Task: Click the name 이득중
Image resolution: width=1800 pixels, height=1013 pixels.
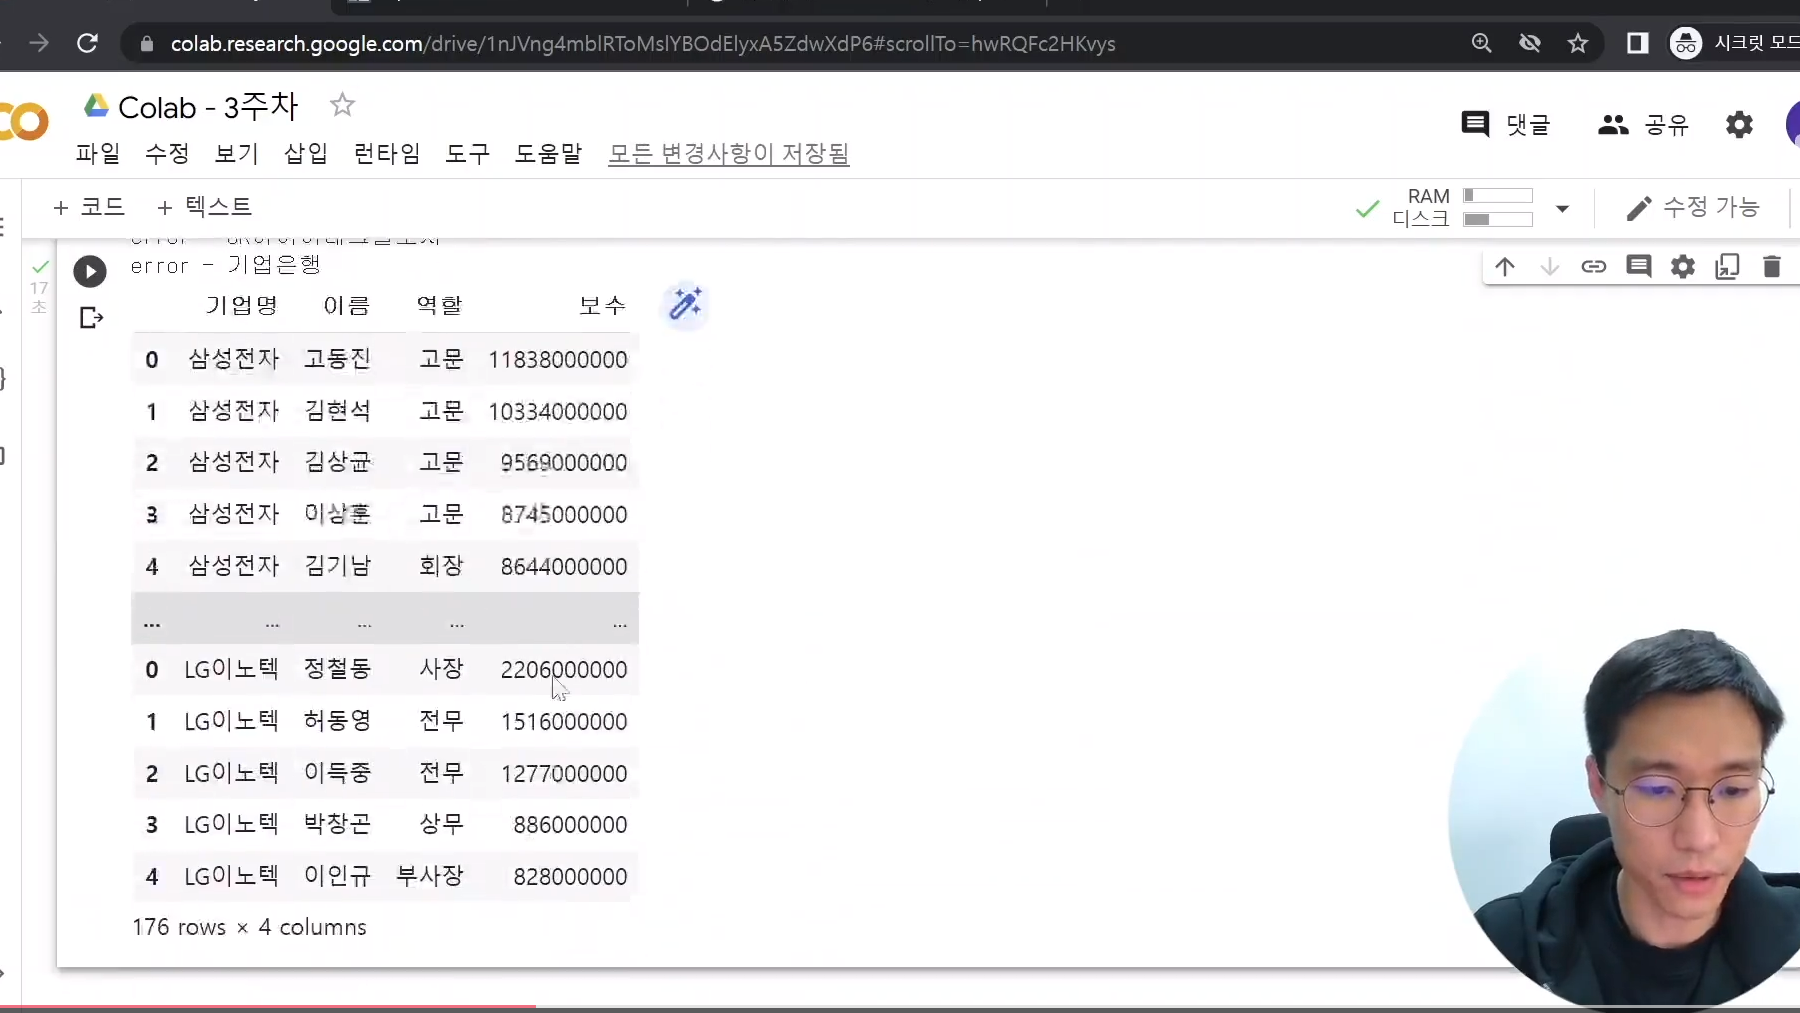Action: tap(338, 773)
